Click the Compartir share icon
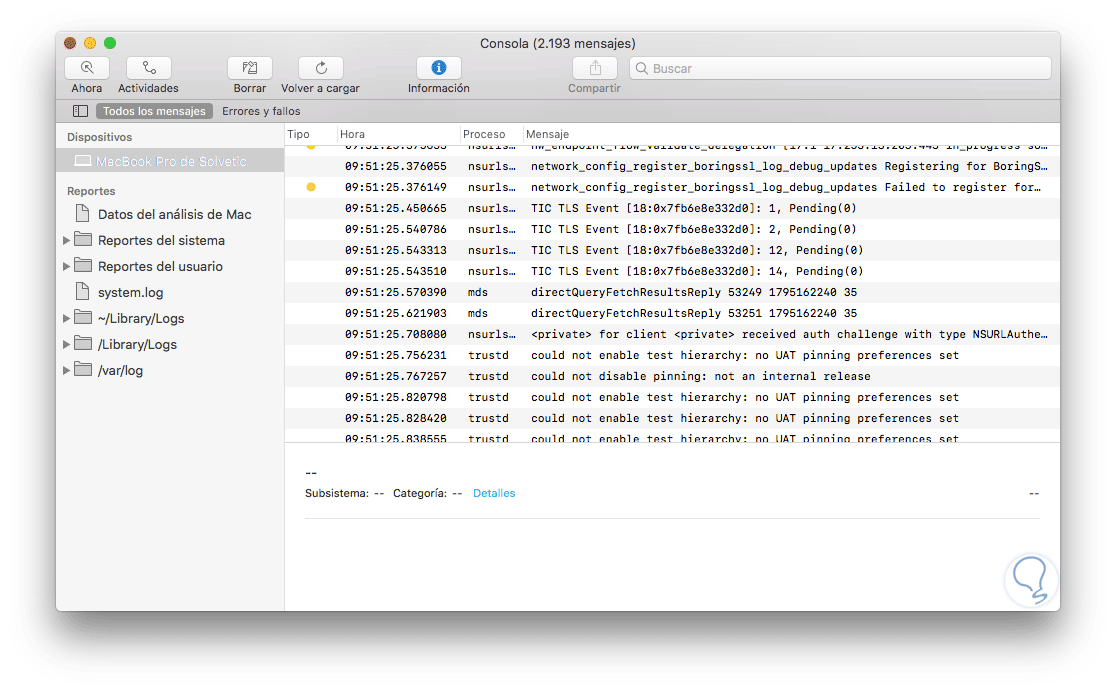The image size is (1116, 691). [x=595, y=68]
